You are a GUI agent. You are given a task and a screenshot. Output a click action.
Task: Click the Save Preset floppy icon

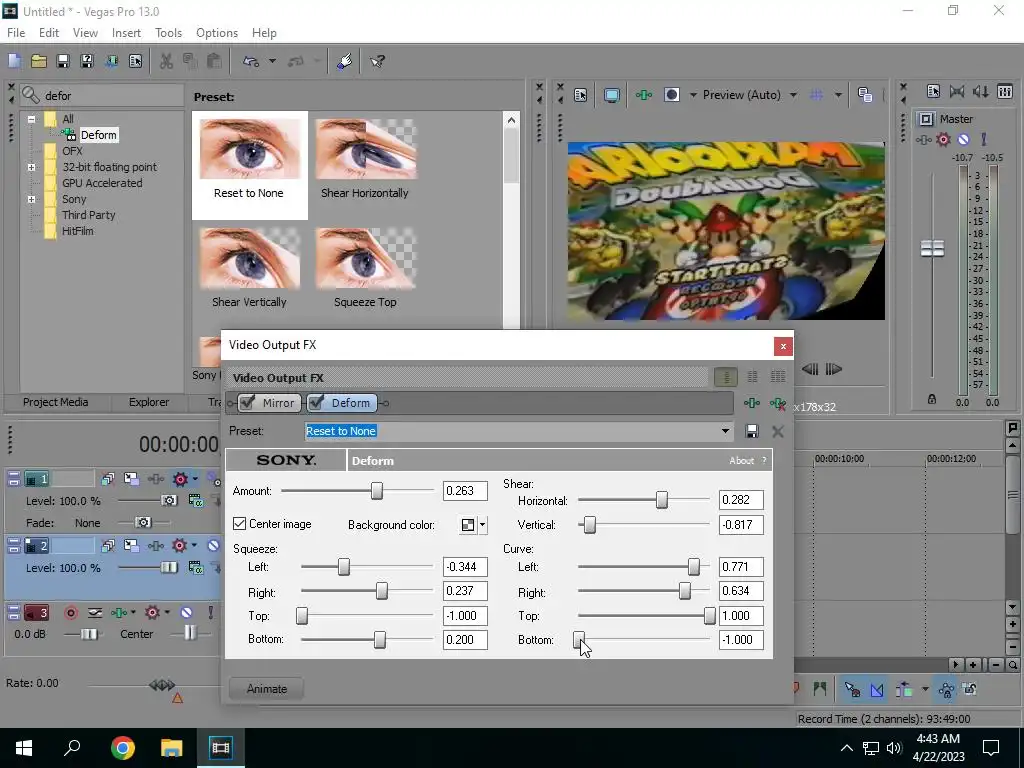point(752,431)
